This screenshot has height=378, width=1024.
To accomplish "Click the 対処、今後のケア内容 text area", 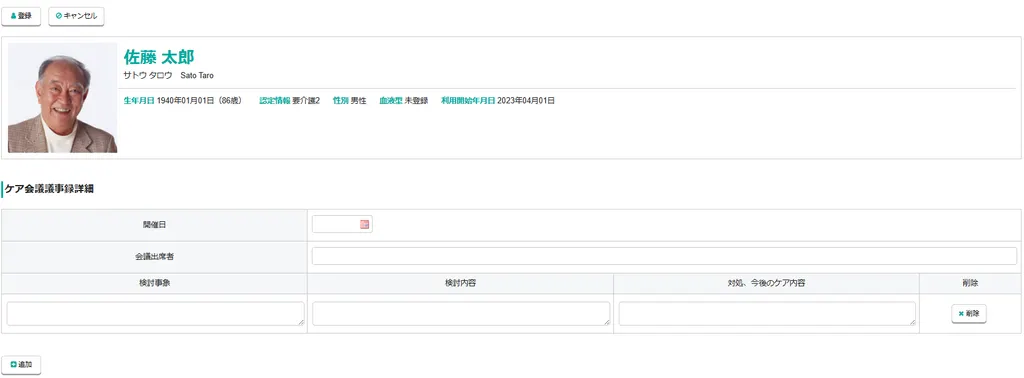I will pyautogui.click(x=767, y=313).
